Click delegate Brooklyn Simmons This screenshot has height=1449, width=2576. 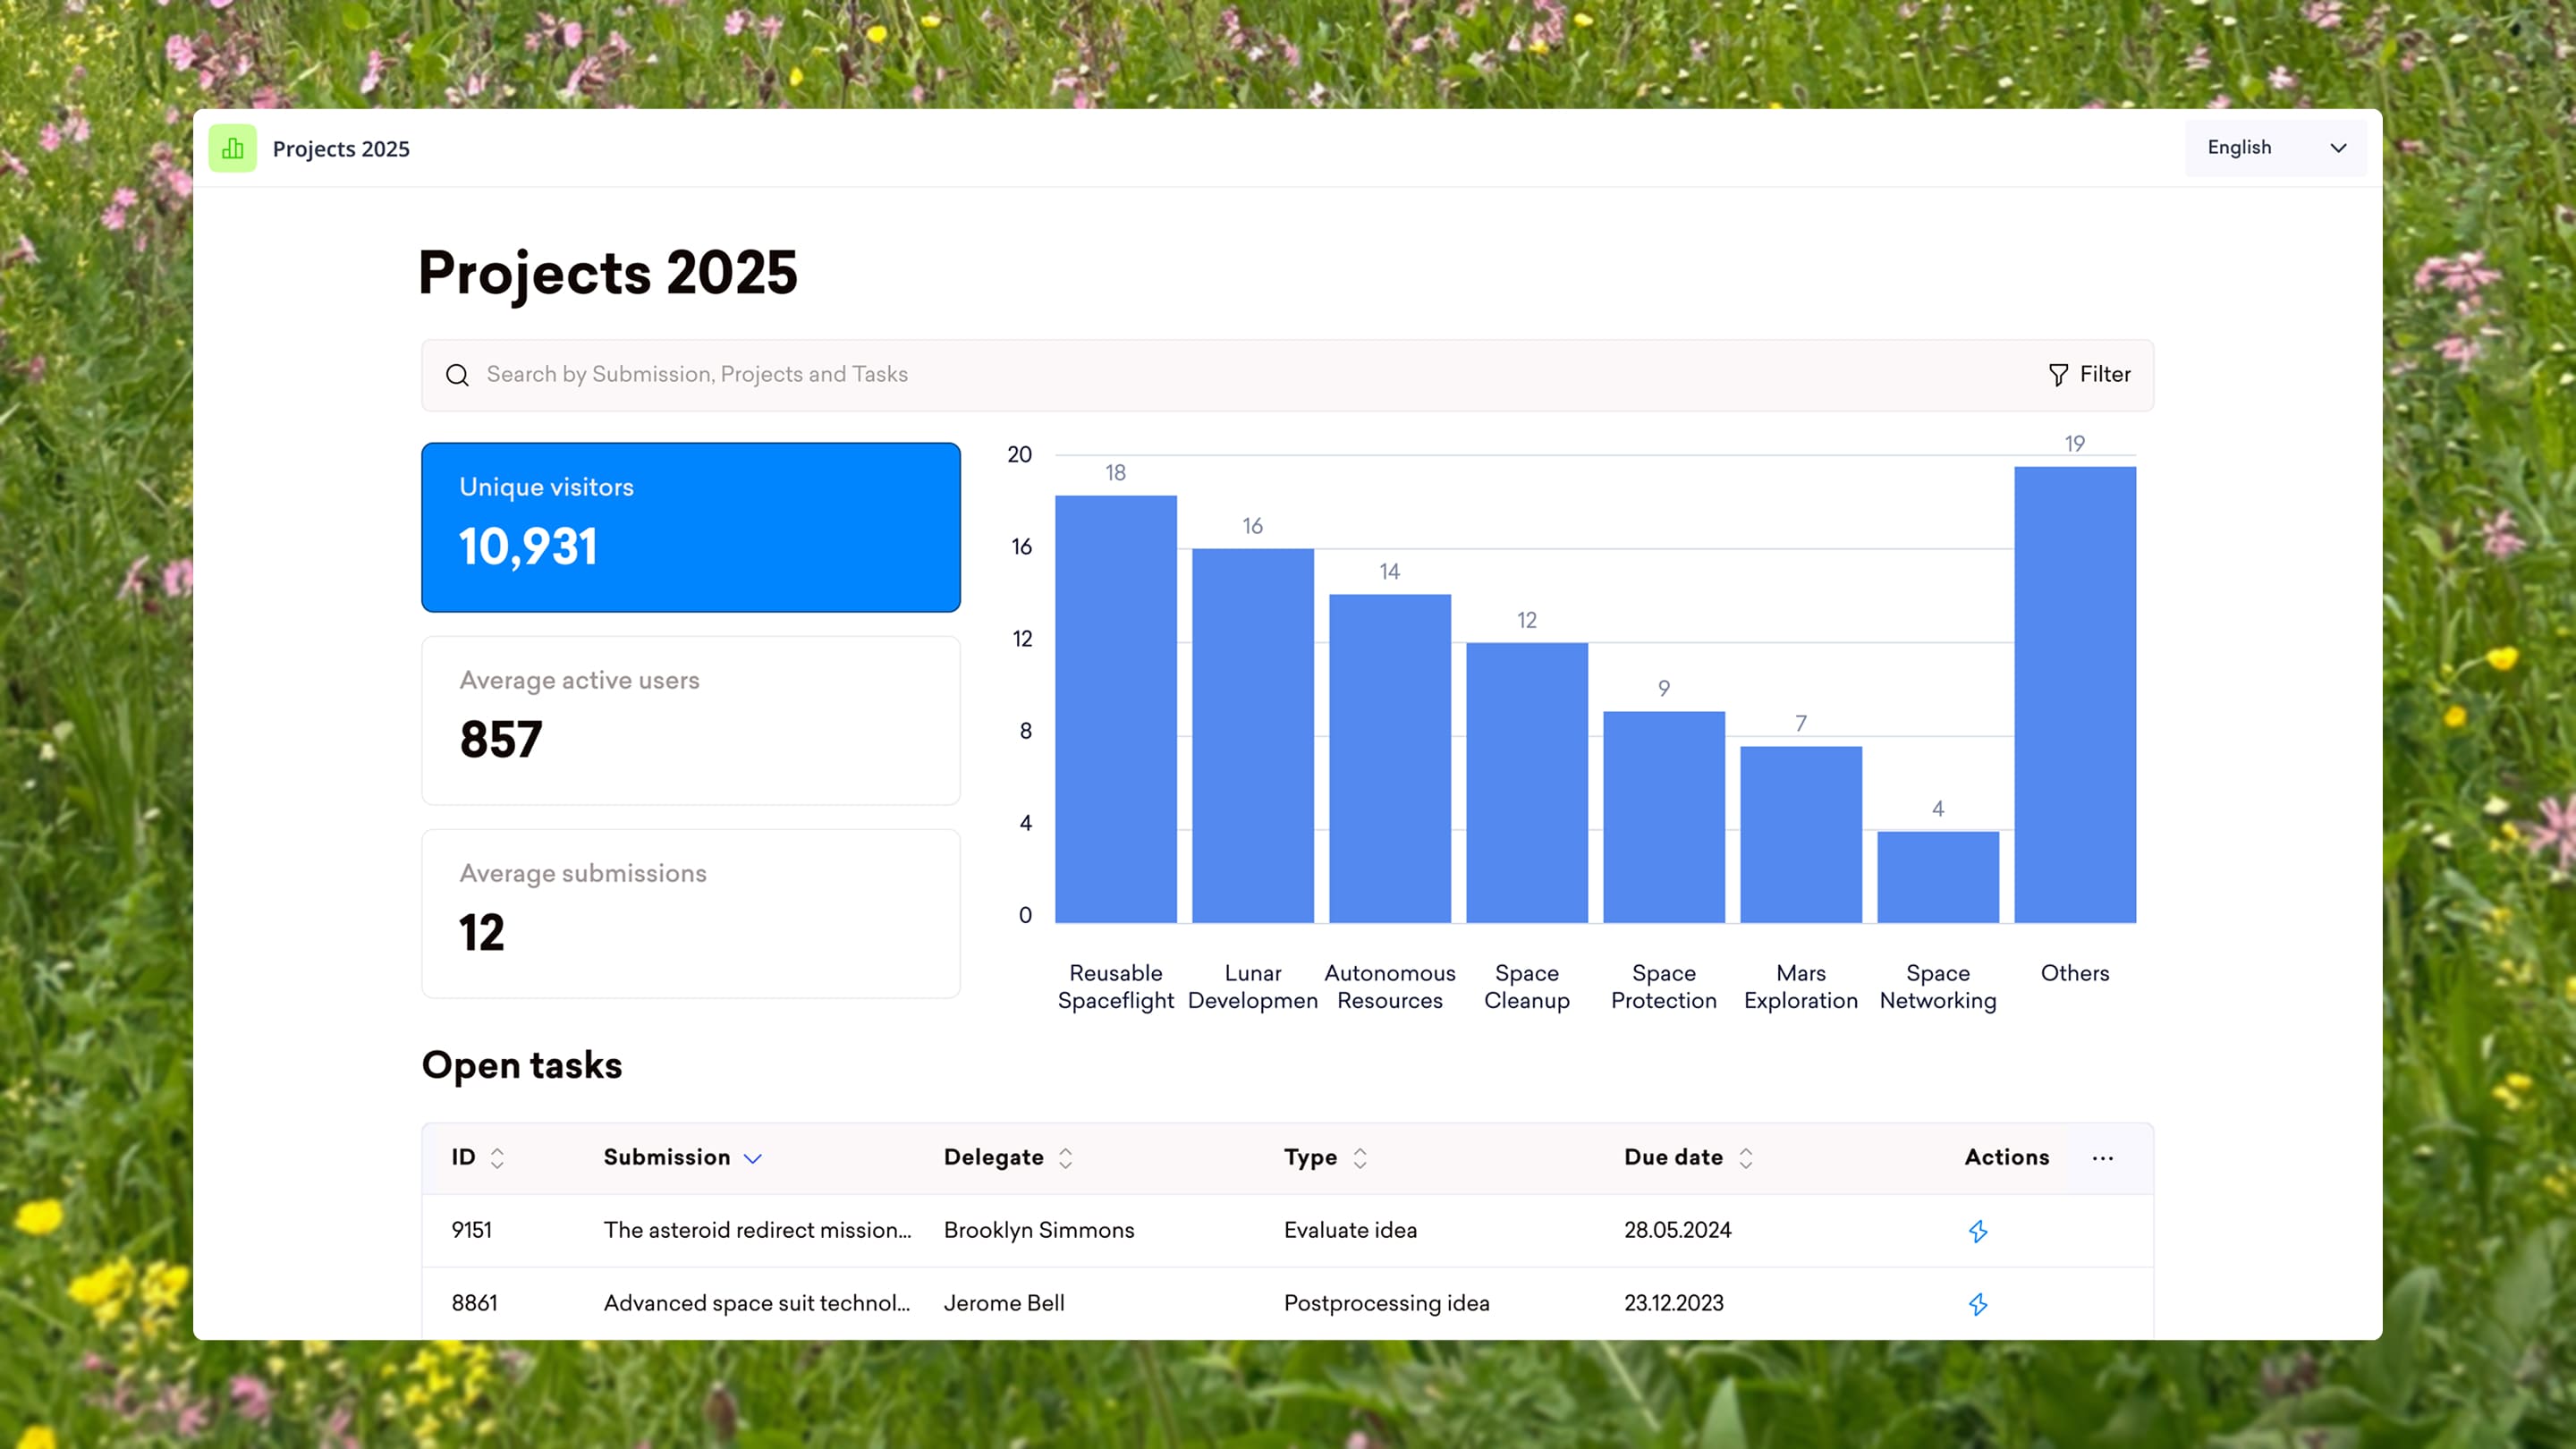pos(1039,1230)
